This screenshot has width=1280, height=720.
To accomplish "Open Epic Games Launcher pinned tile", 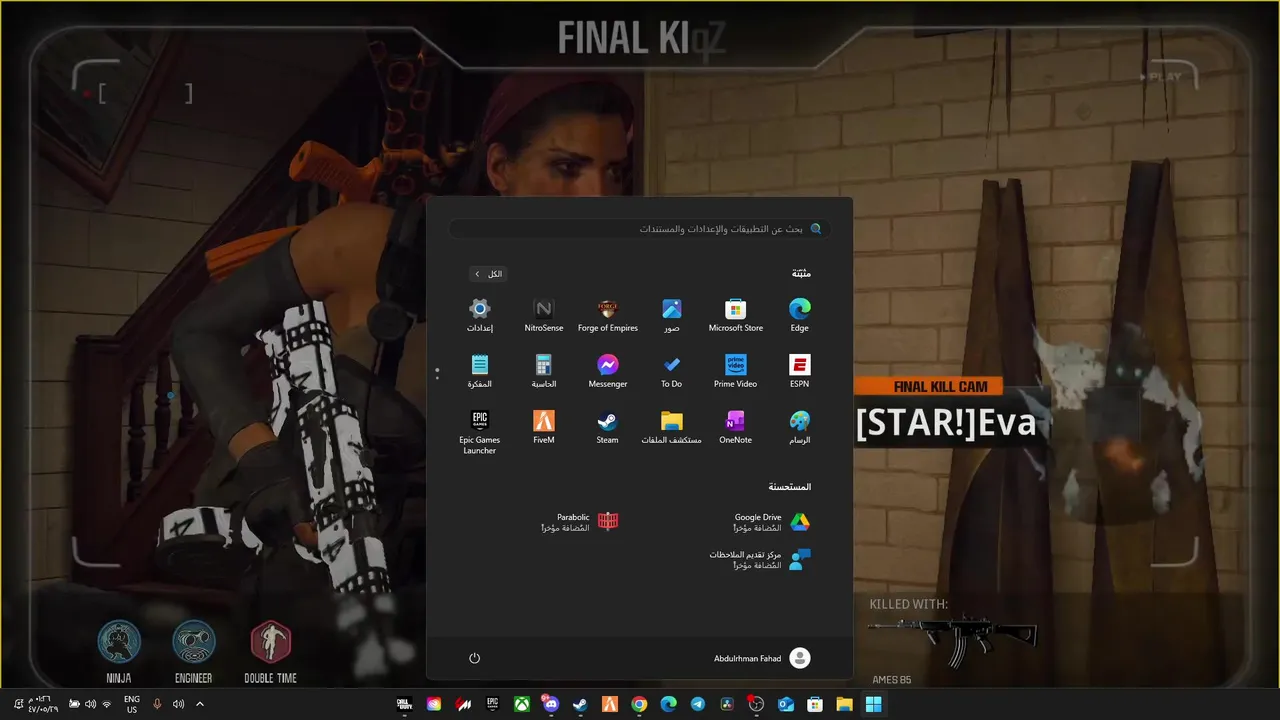I will (480, 432).
